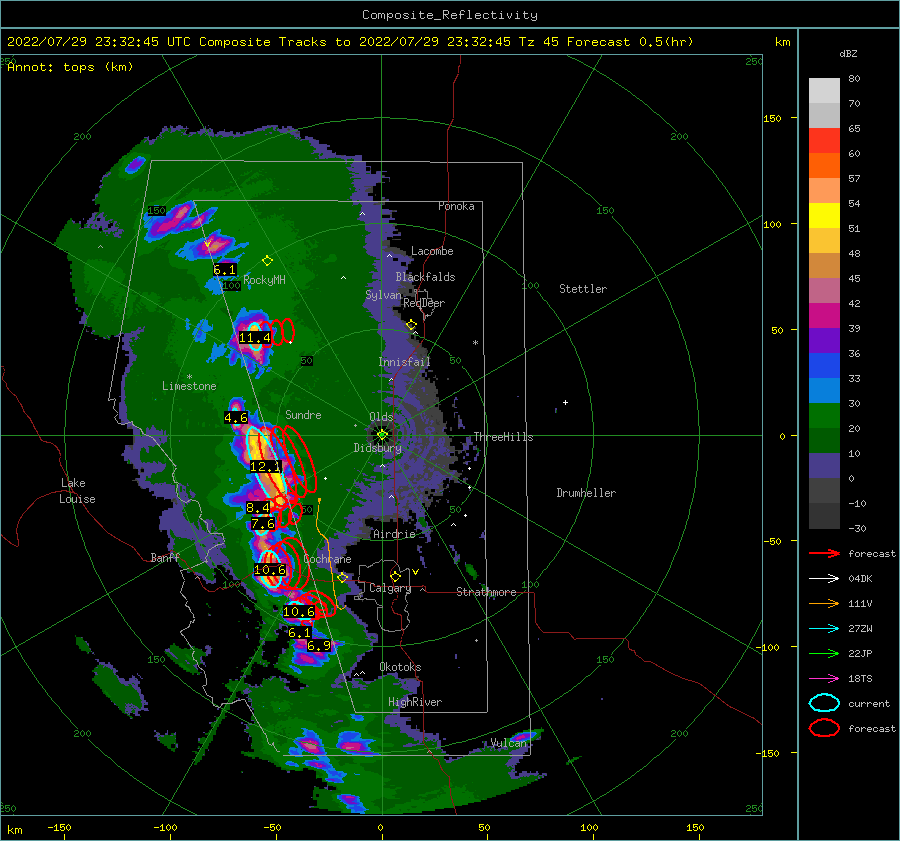Click the HighRiver label
Viewport: 900px width, 841px height.
point(414,702)
